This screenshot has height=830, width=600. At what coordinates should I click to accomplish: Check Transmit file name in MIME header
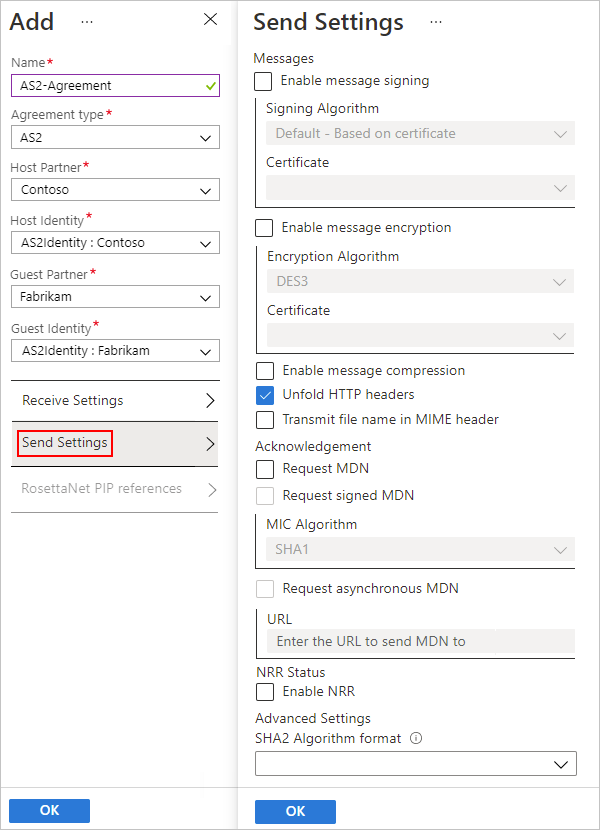265,420
